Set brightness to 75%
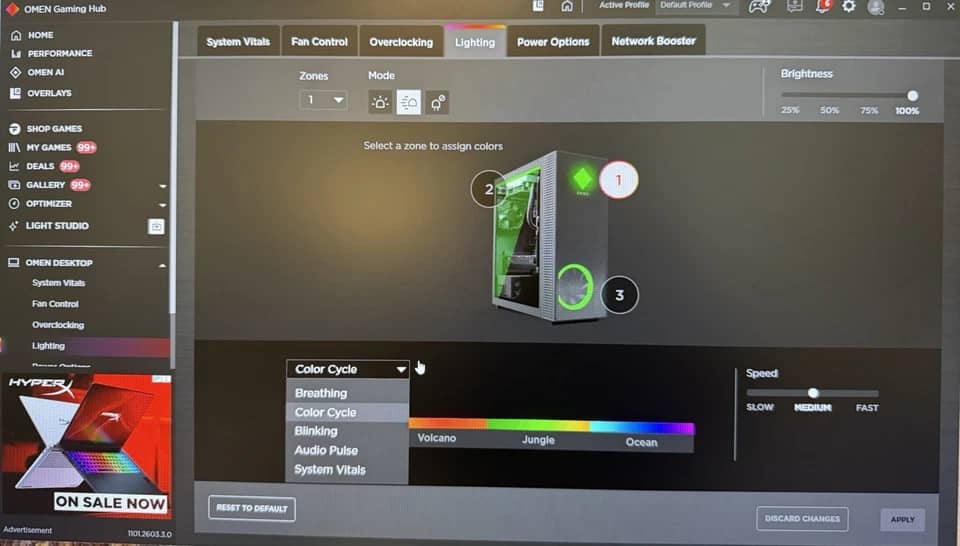Screen dimensions: 960x546 pyautogui.click(x=869, y=110)
